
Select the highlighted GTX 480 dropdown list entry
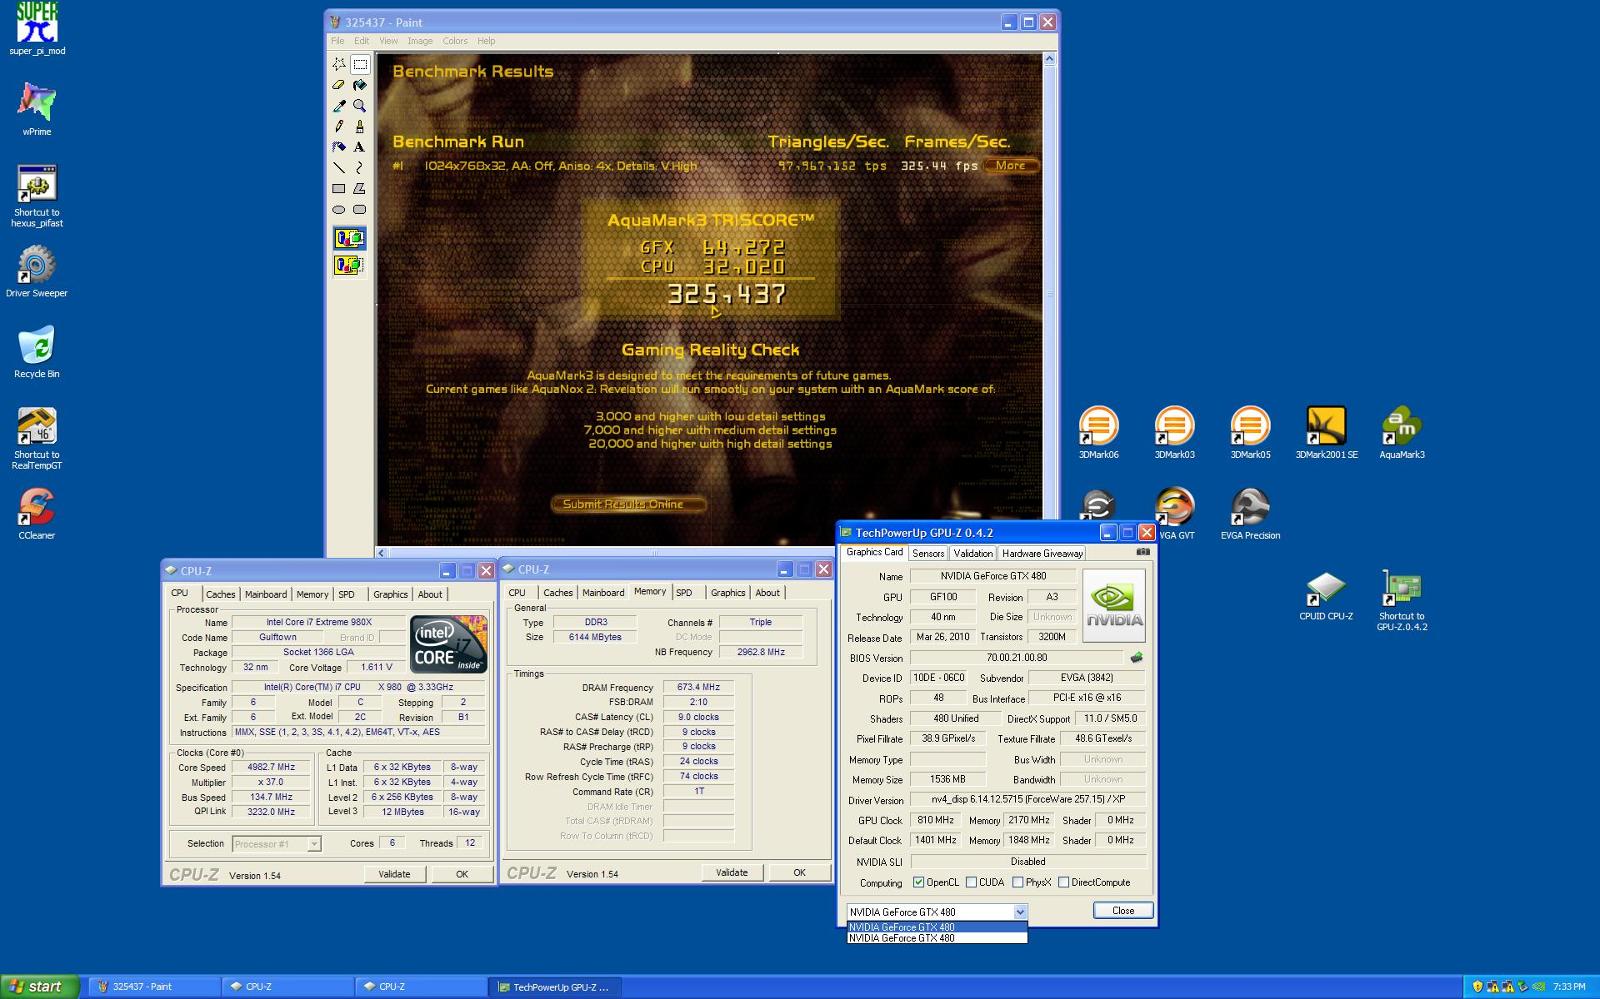click(937, 927)
